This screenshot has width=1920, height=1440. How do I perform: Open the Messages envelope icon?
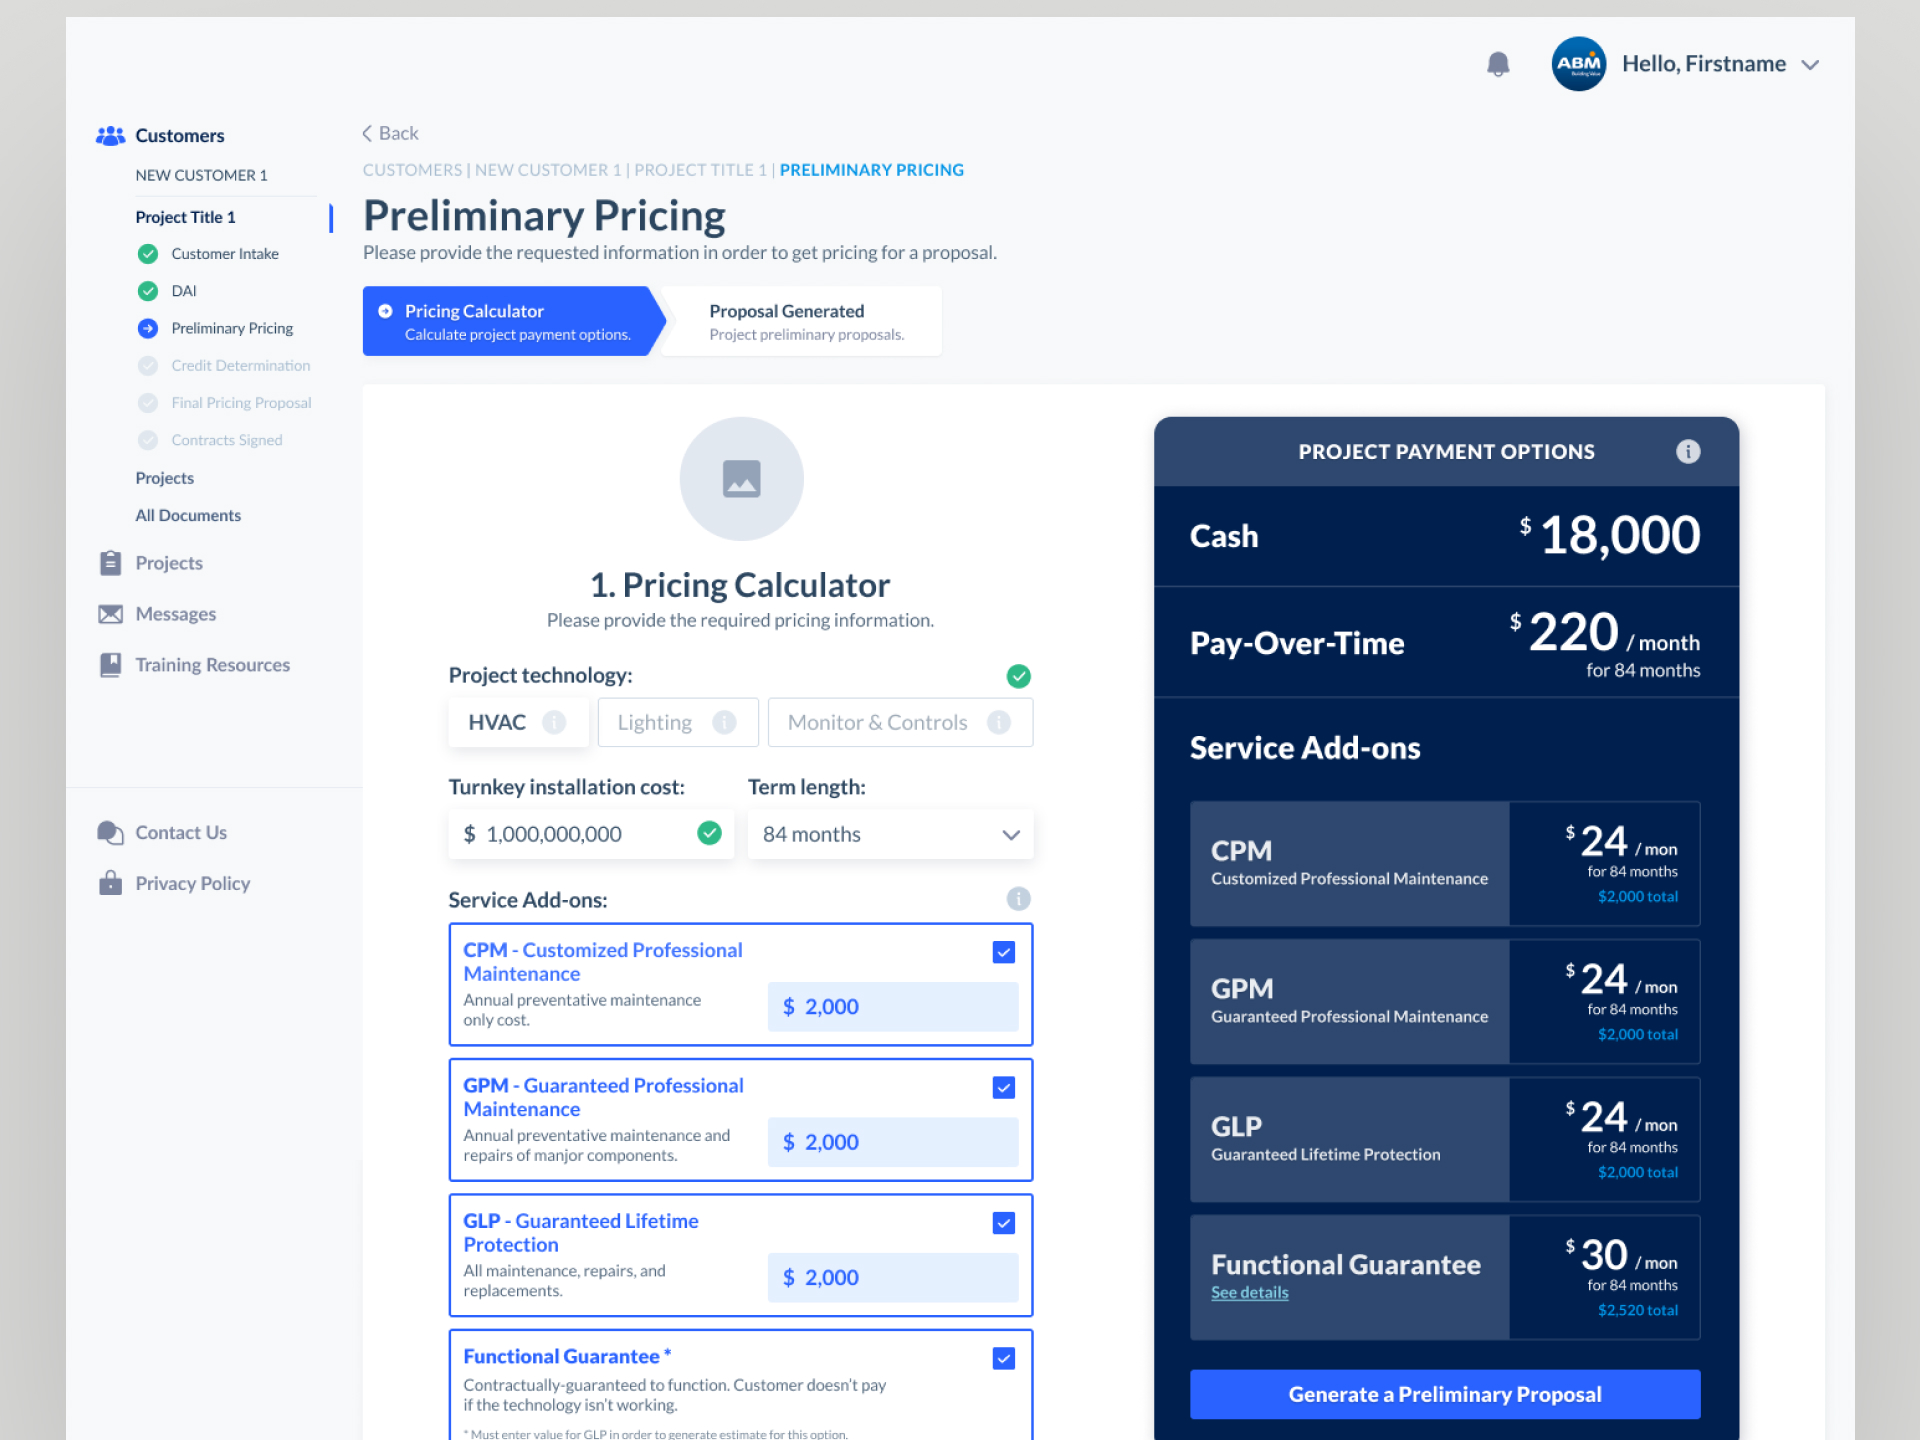click(x=110, y=614)
